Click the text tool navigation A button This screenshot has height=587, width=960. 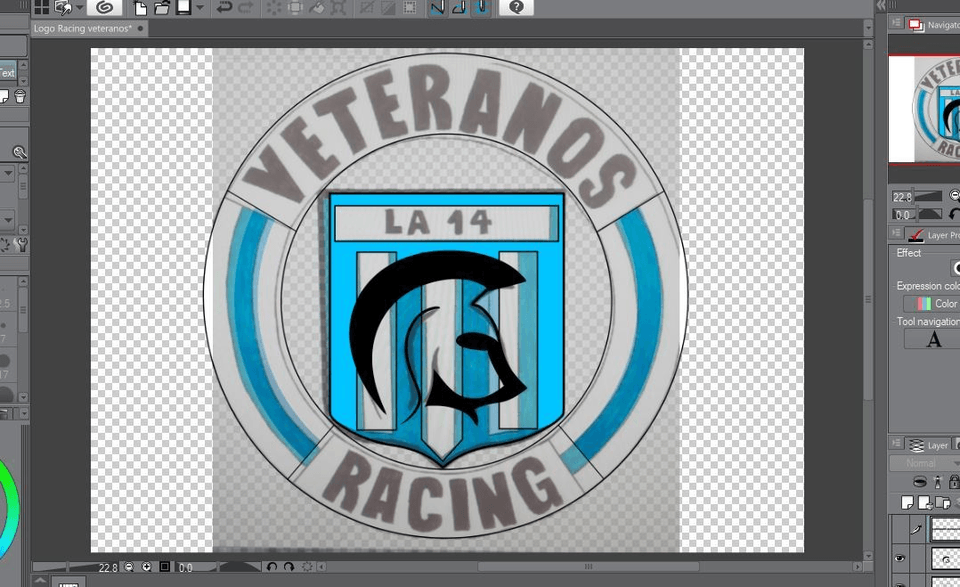(933, 340)
